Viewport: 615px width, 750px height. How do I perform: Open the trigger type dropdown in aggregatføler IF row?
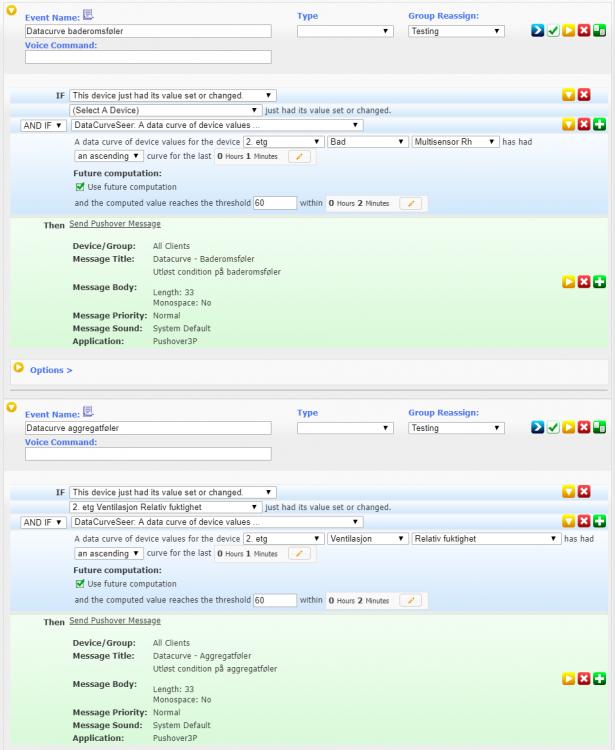(173, 492)
